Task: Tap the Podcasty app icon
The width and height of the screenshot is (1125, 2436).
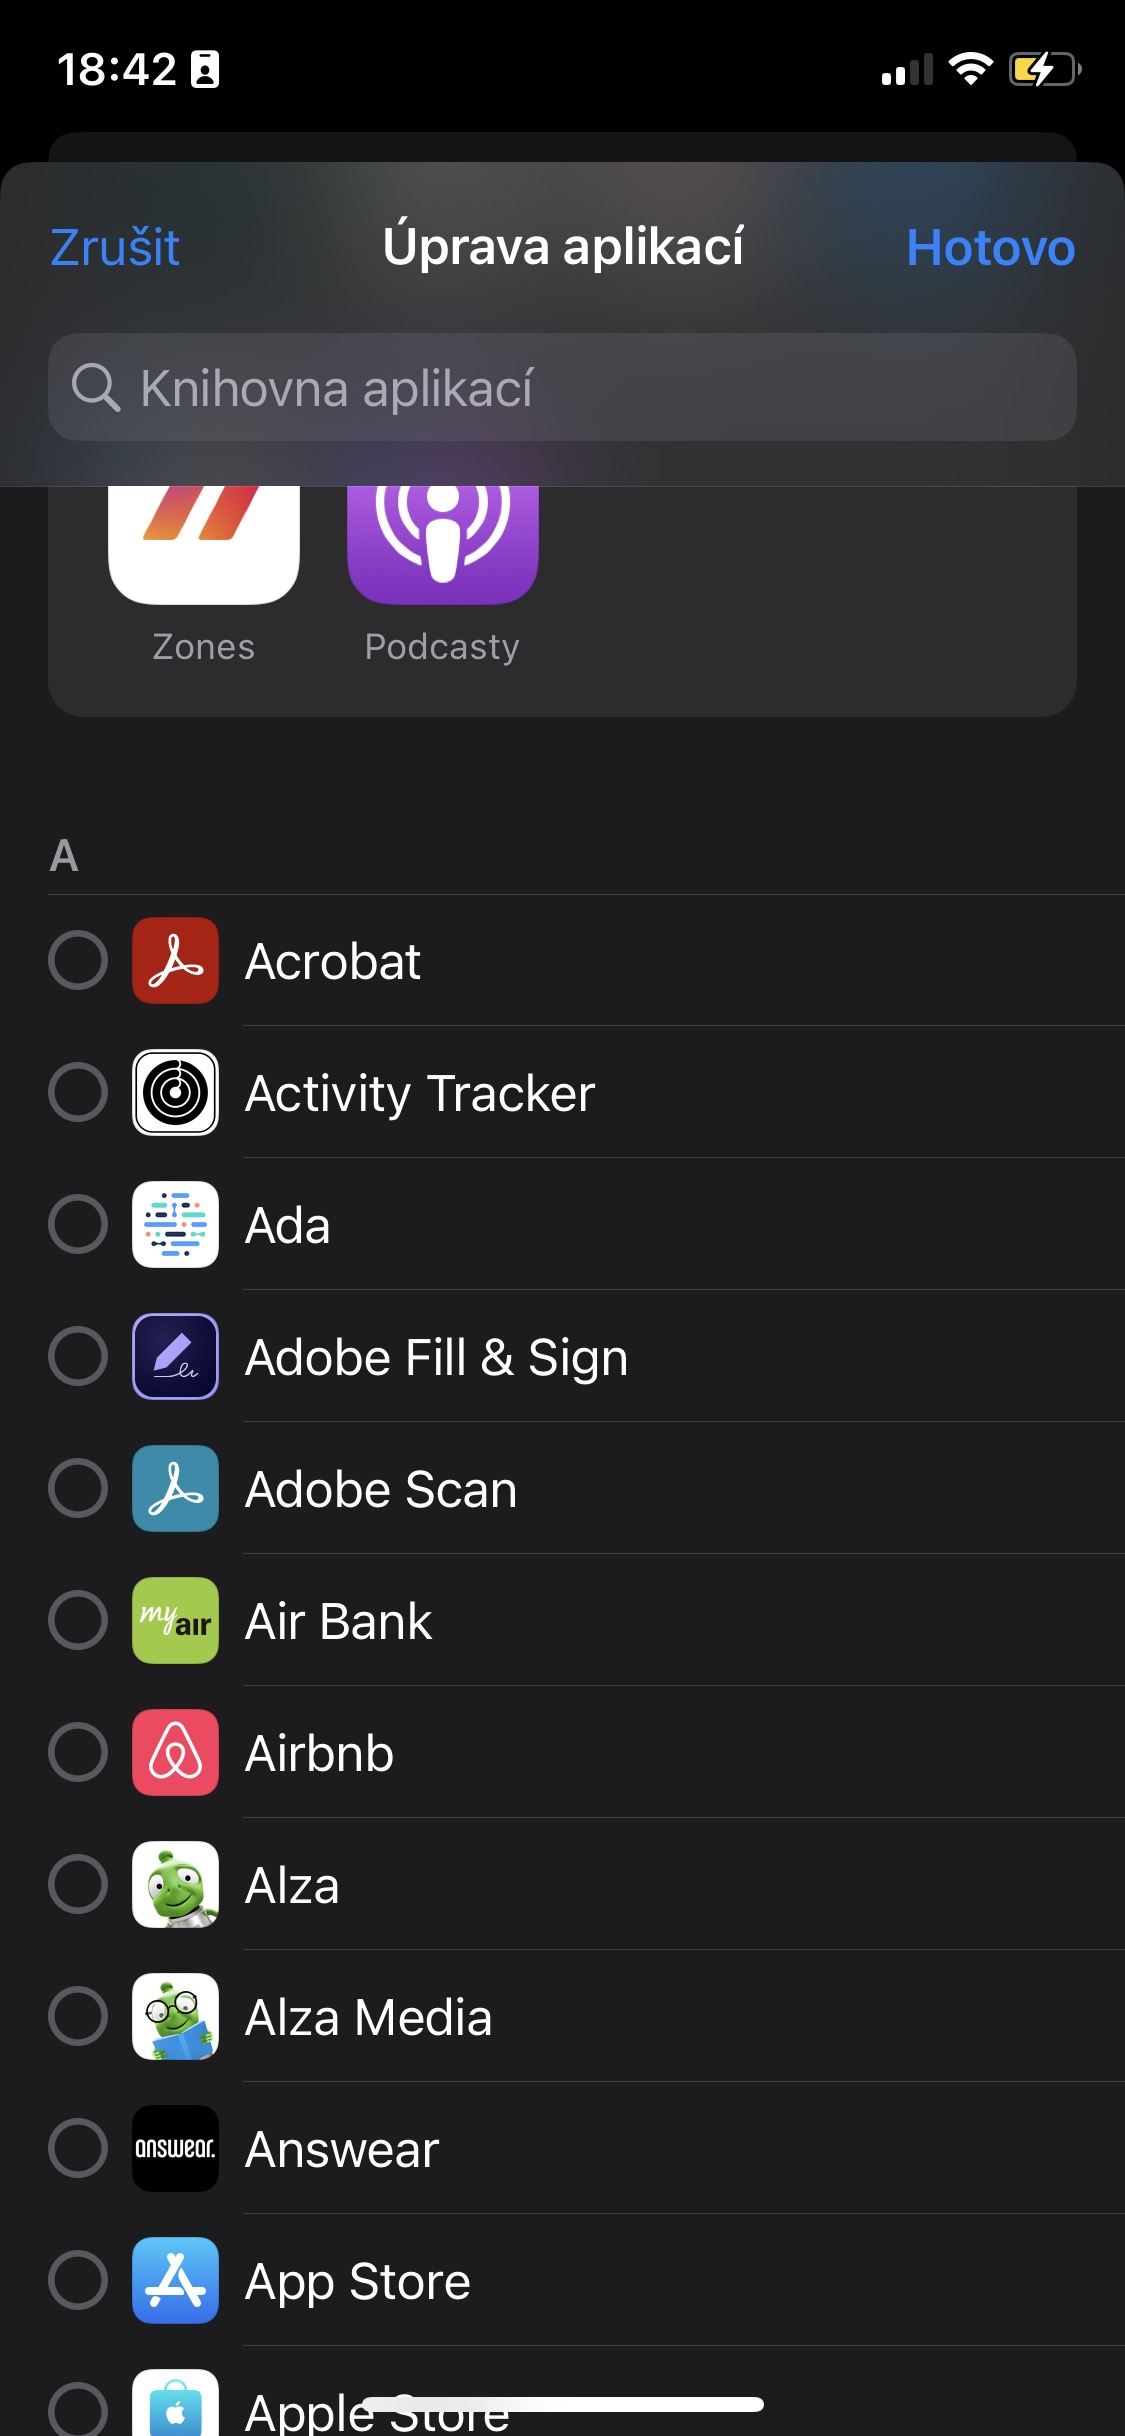Action: [442, 545]
